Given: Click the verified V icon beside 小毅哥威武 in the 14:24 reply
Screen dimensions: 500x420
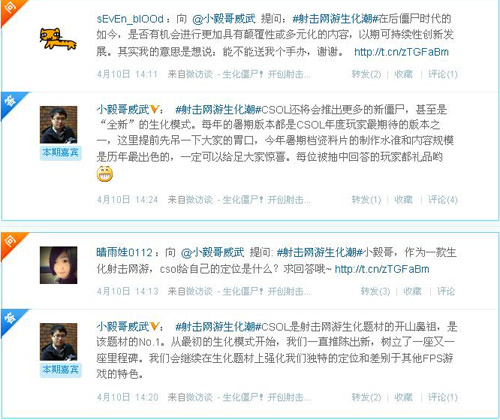Looking at the screenshot, I should [x=154, y=109].
